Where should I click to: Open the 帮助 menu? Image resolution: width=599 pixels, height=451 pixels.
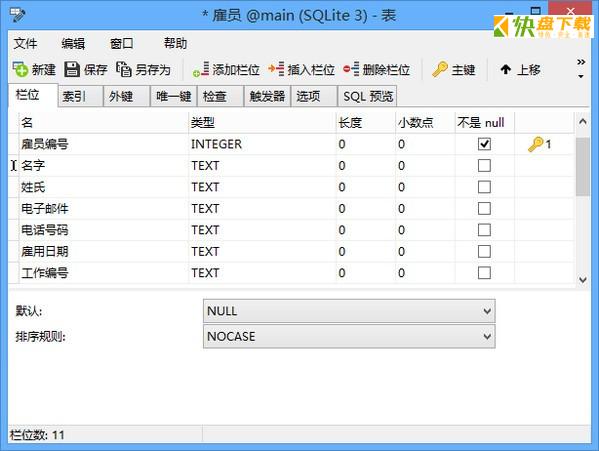[175, 43]
